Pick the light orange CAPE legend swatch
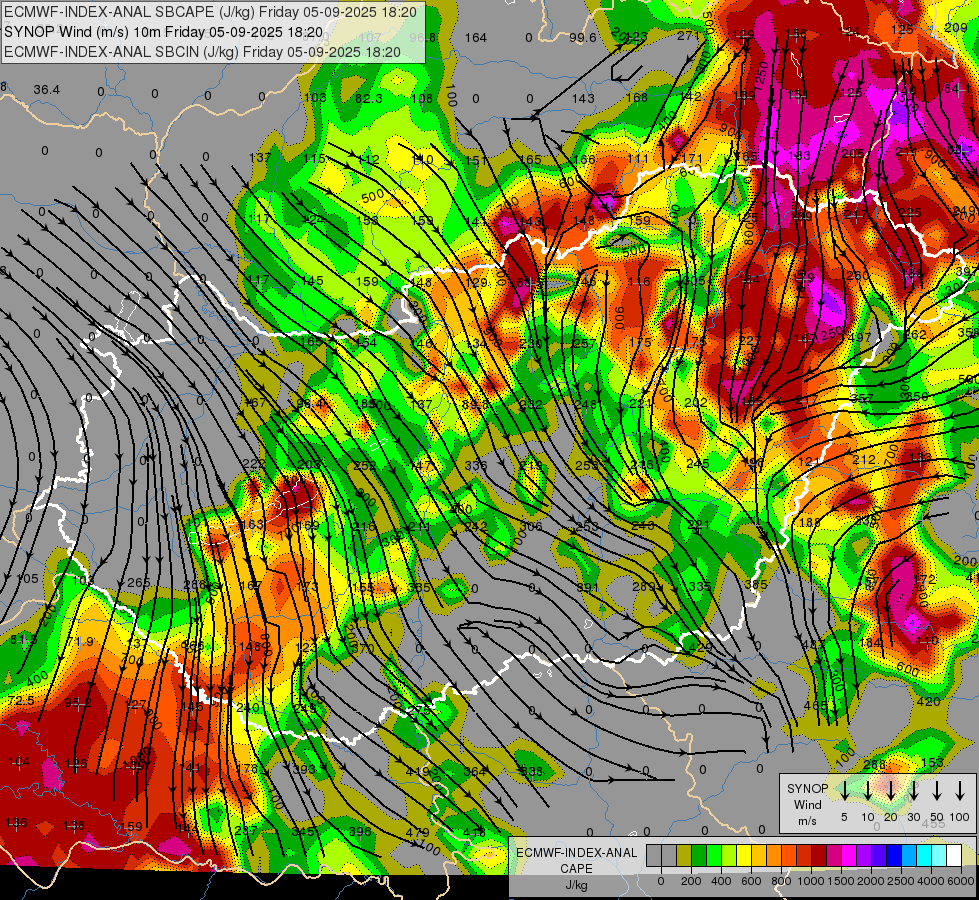Image resolution: width=979 pixels, height=900 pixels. (x=774, y=855)
